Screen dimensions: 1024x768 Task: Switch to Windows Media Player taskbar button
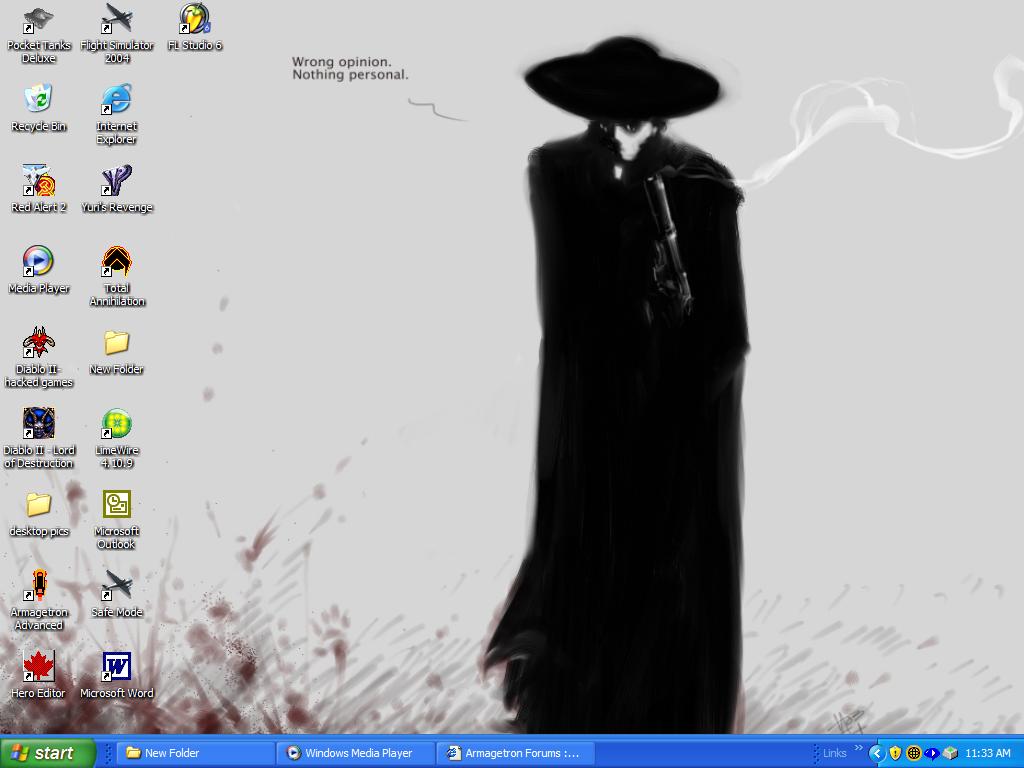357,753
